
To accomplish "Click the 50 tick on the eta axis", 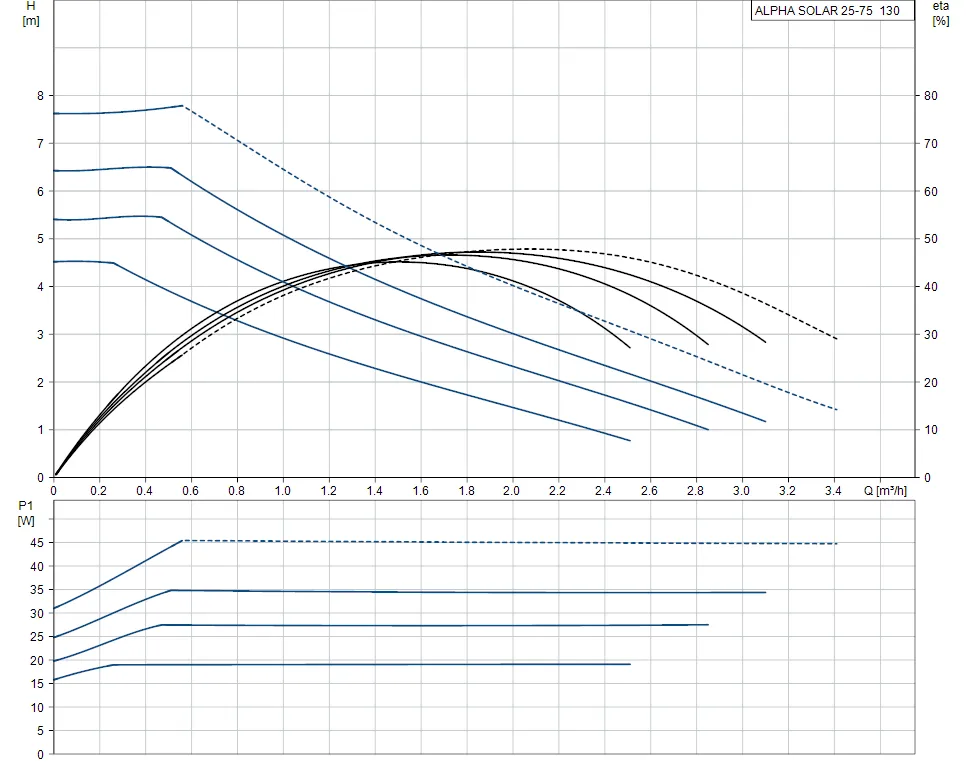I will 930,239.
